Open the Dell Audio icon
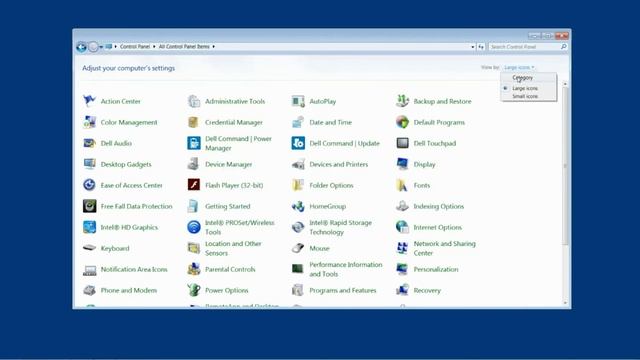Image resolution: width=640 pixels, height=360 pixels. coord(89,143)
